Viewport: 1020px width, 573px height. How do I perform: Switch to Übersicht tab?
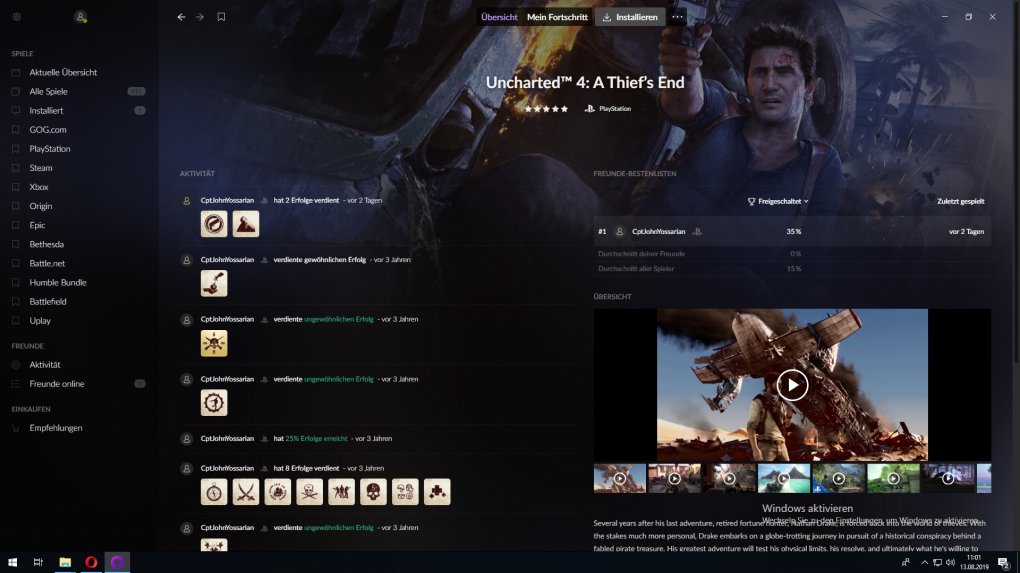[499, 17]
